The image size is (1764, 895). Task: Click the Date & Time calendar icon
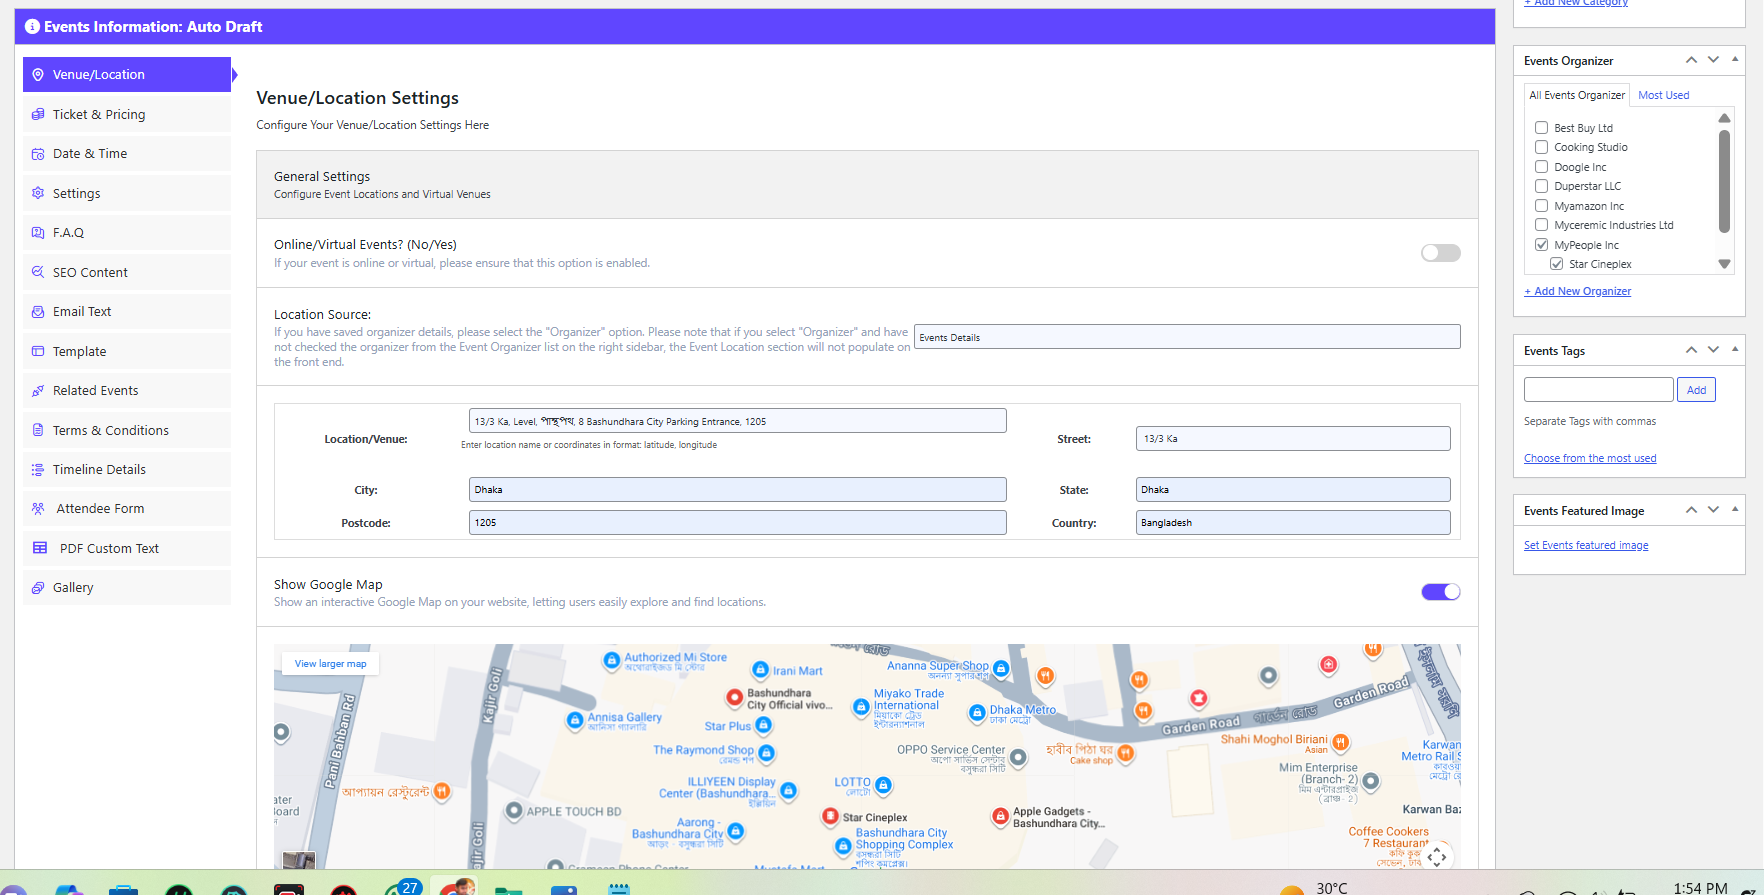38,154
